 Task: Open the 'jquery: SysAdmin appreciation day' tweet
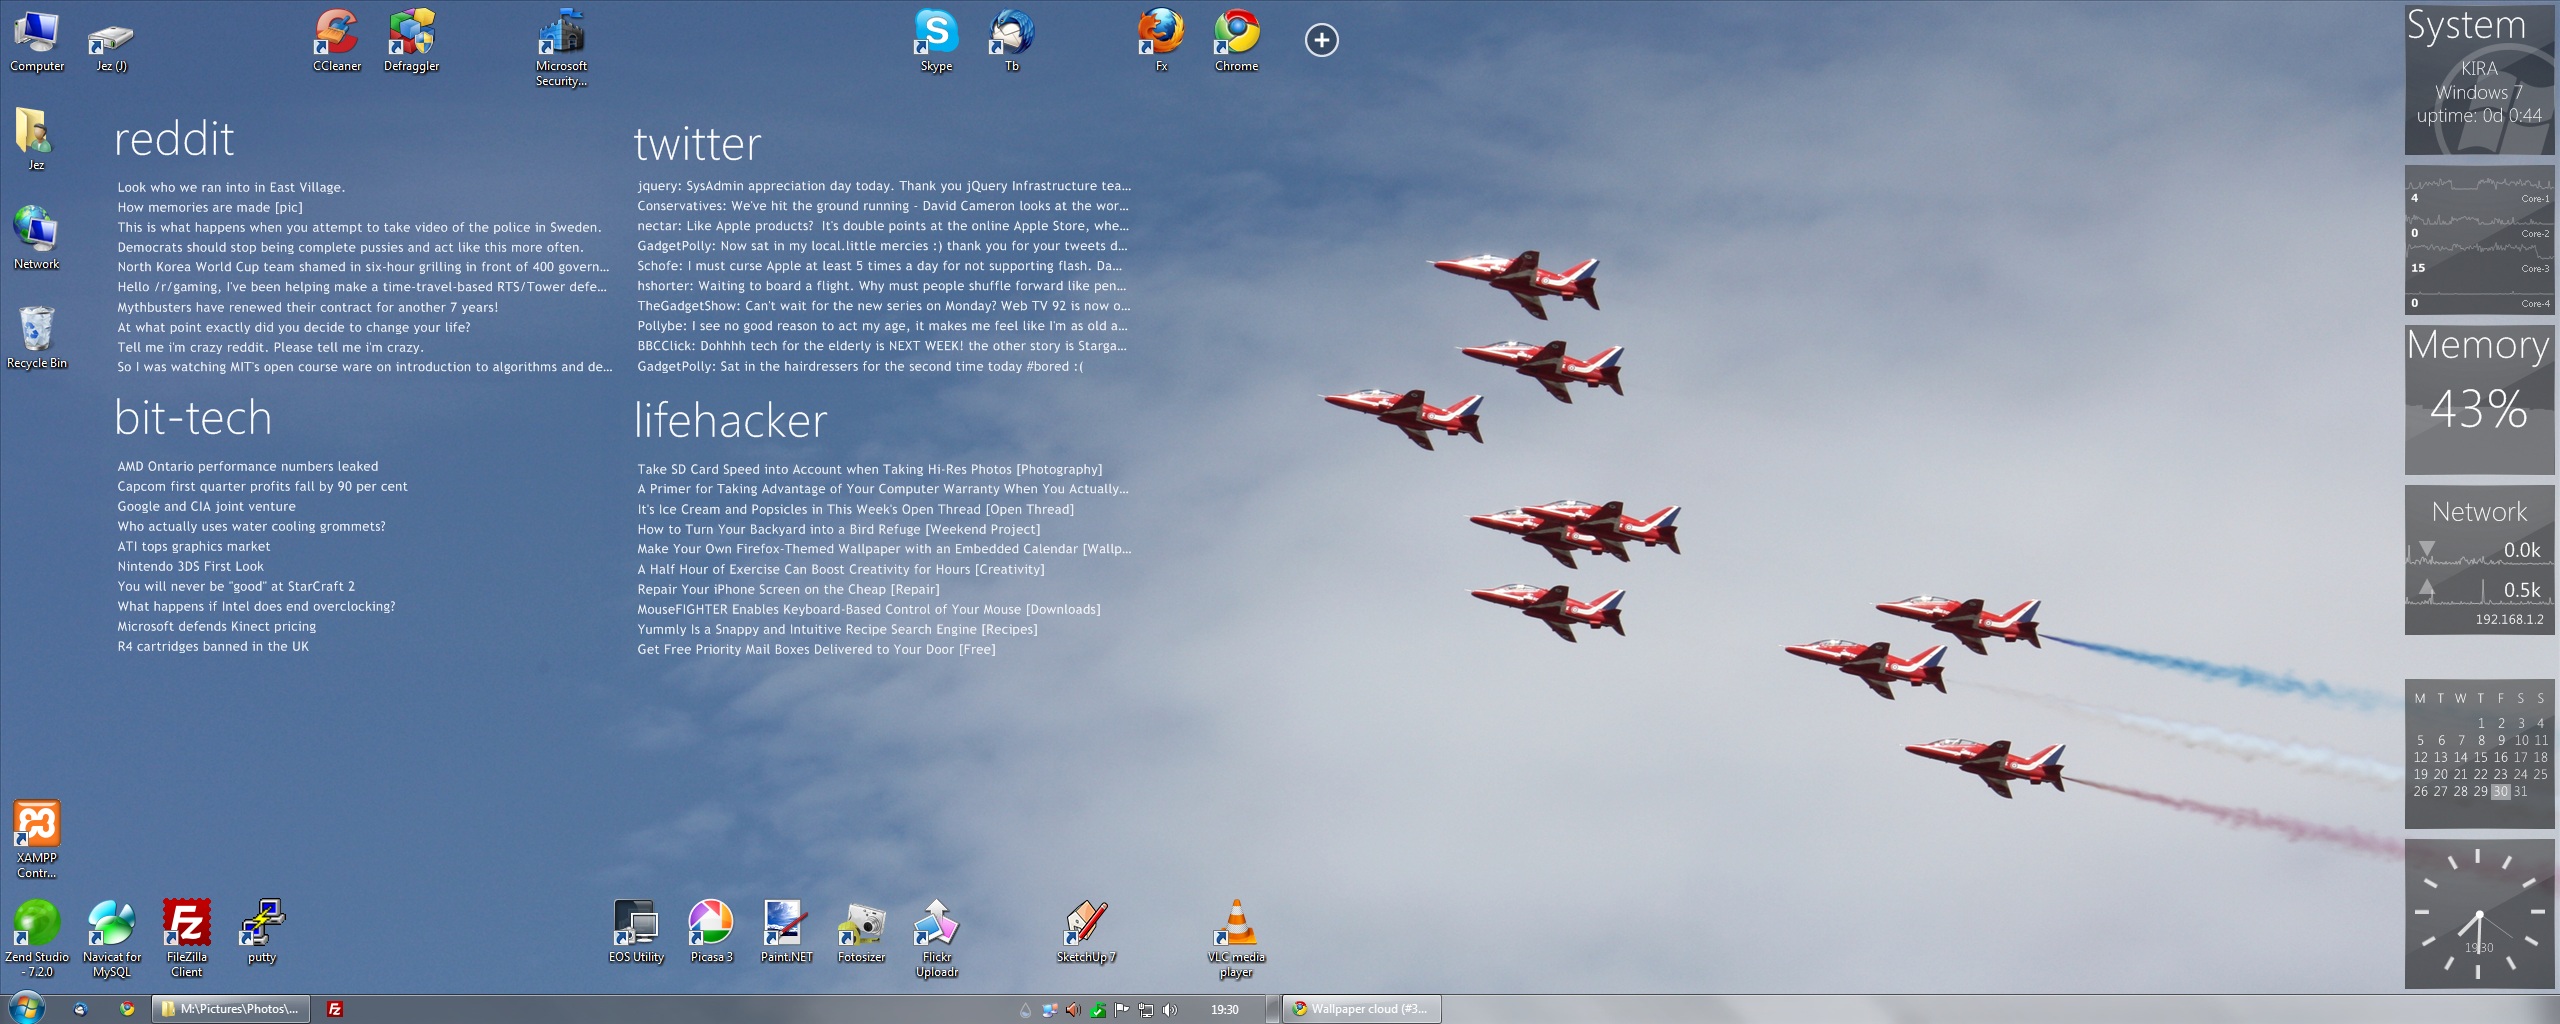coord(884,186)
